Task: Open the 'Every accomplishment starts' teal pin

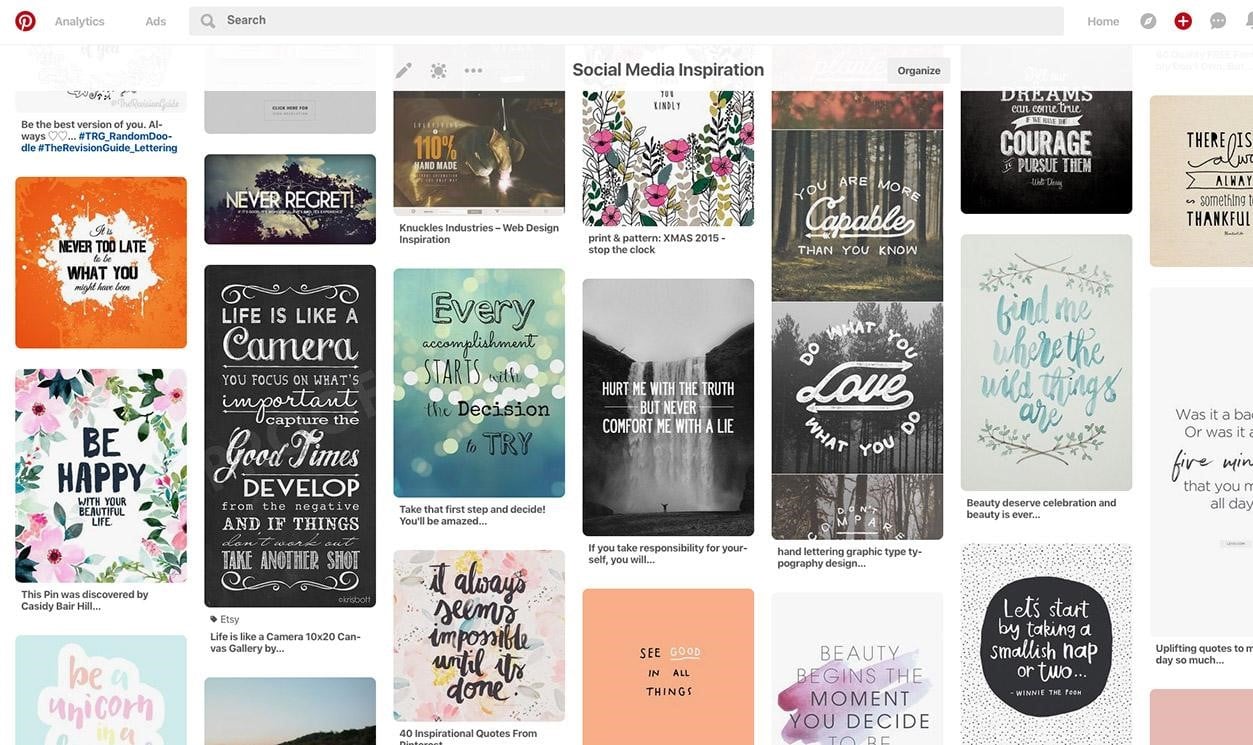Action: pos(479,383)
